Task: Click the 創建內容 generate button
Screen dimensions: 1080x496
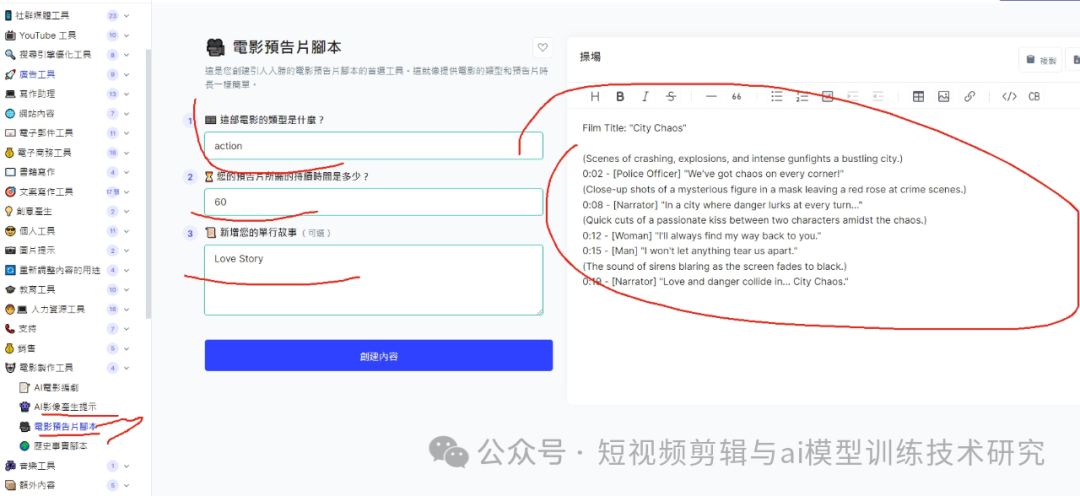Action: coord(378,355)
